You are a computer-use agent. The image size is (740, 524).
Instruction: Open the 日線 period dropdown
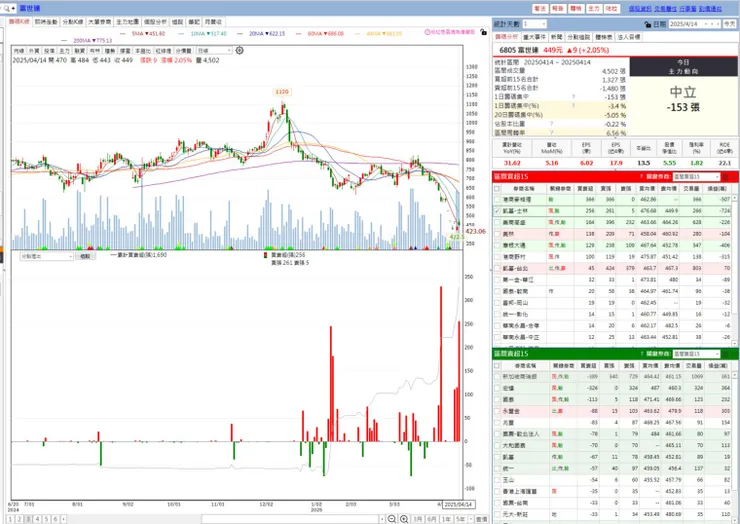click(214, 51)
